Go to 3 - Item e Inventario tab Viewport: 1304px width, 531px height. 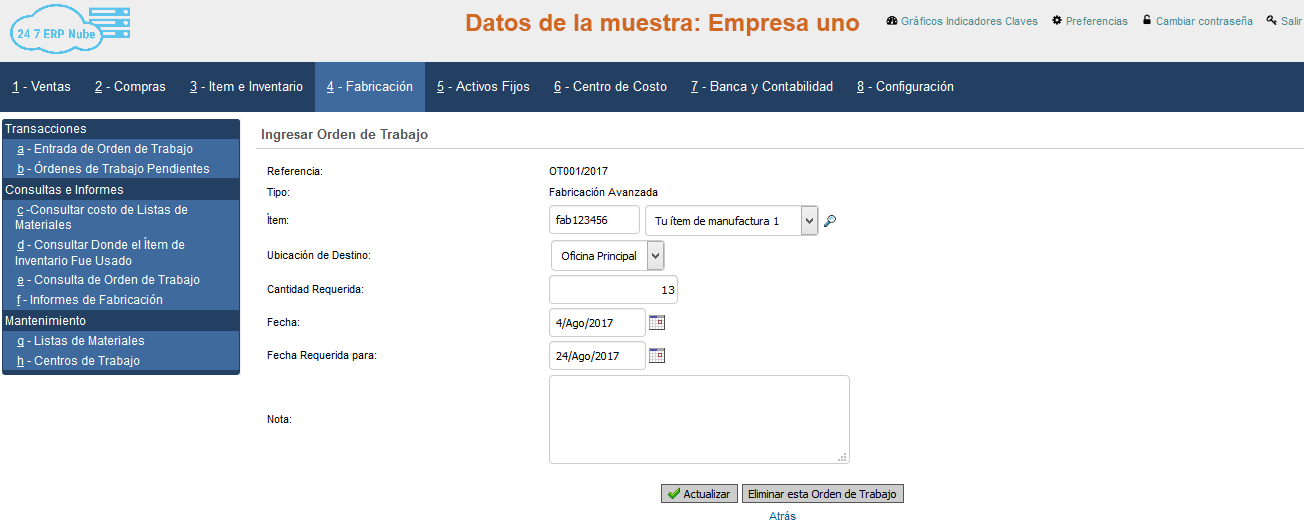point(246,87)
